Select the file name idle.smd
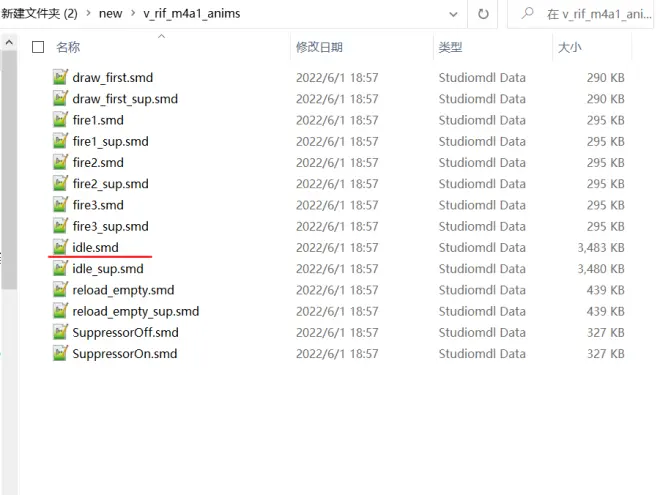The width and height of the screenshot is (660, 495). click(x=96, y=248)
